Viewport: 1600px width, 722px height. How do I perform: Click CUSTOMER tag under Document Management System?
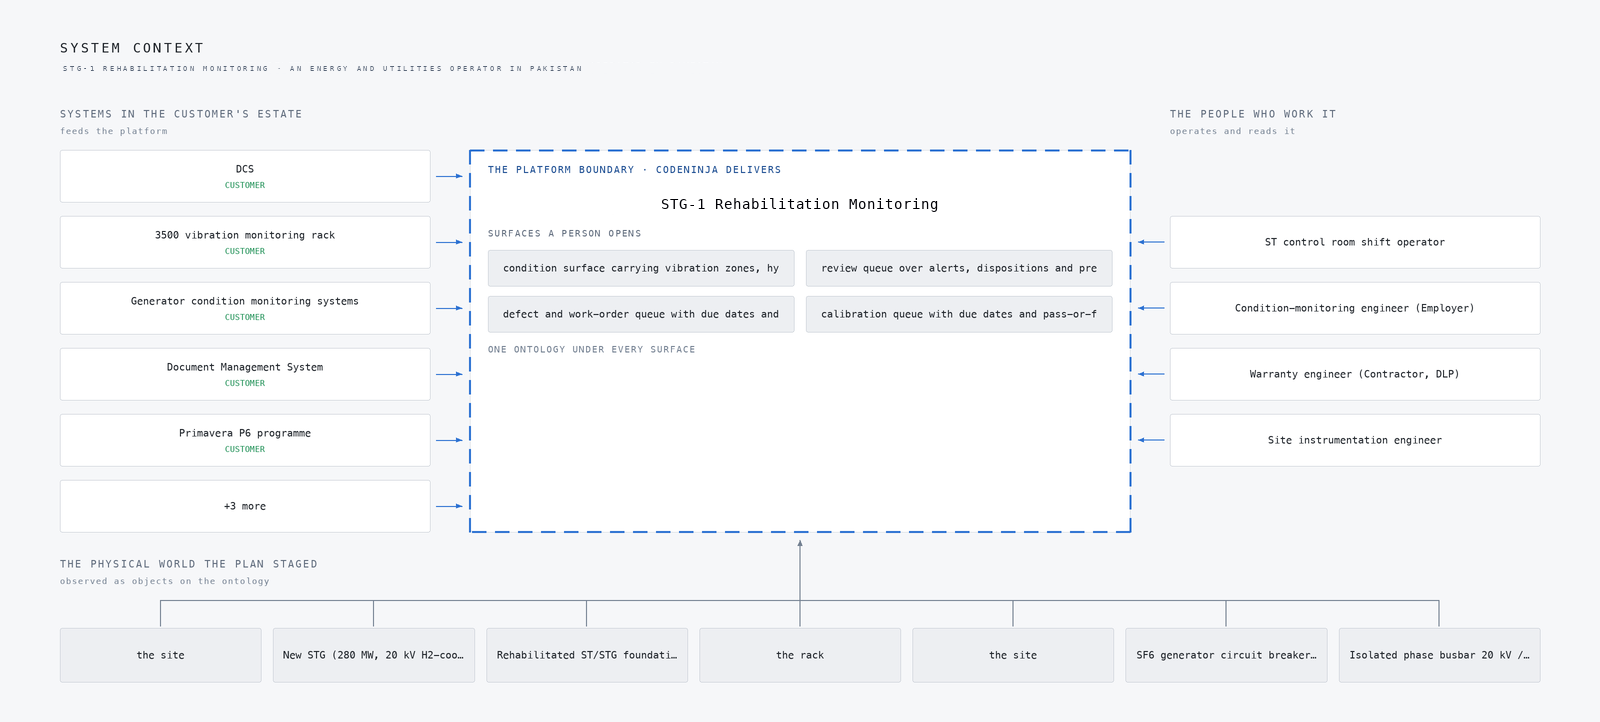245,383
